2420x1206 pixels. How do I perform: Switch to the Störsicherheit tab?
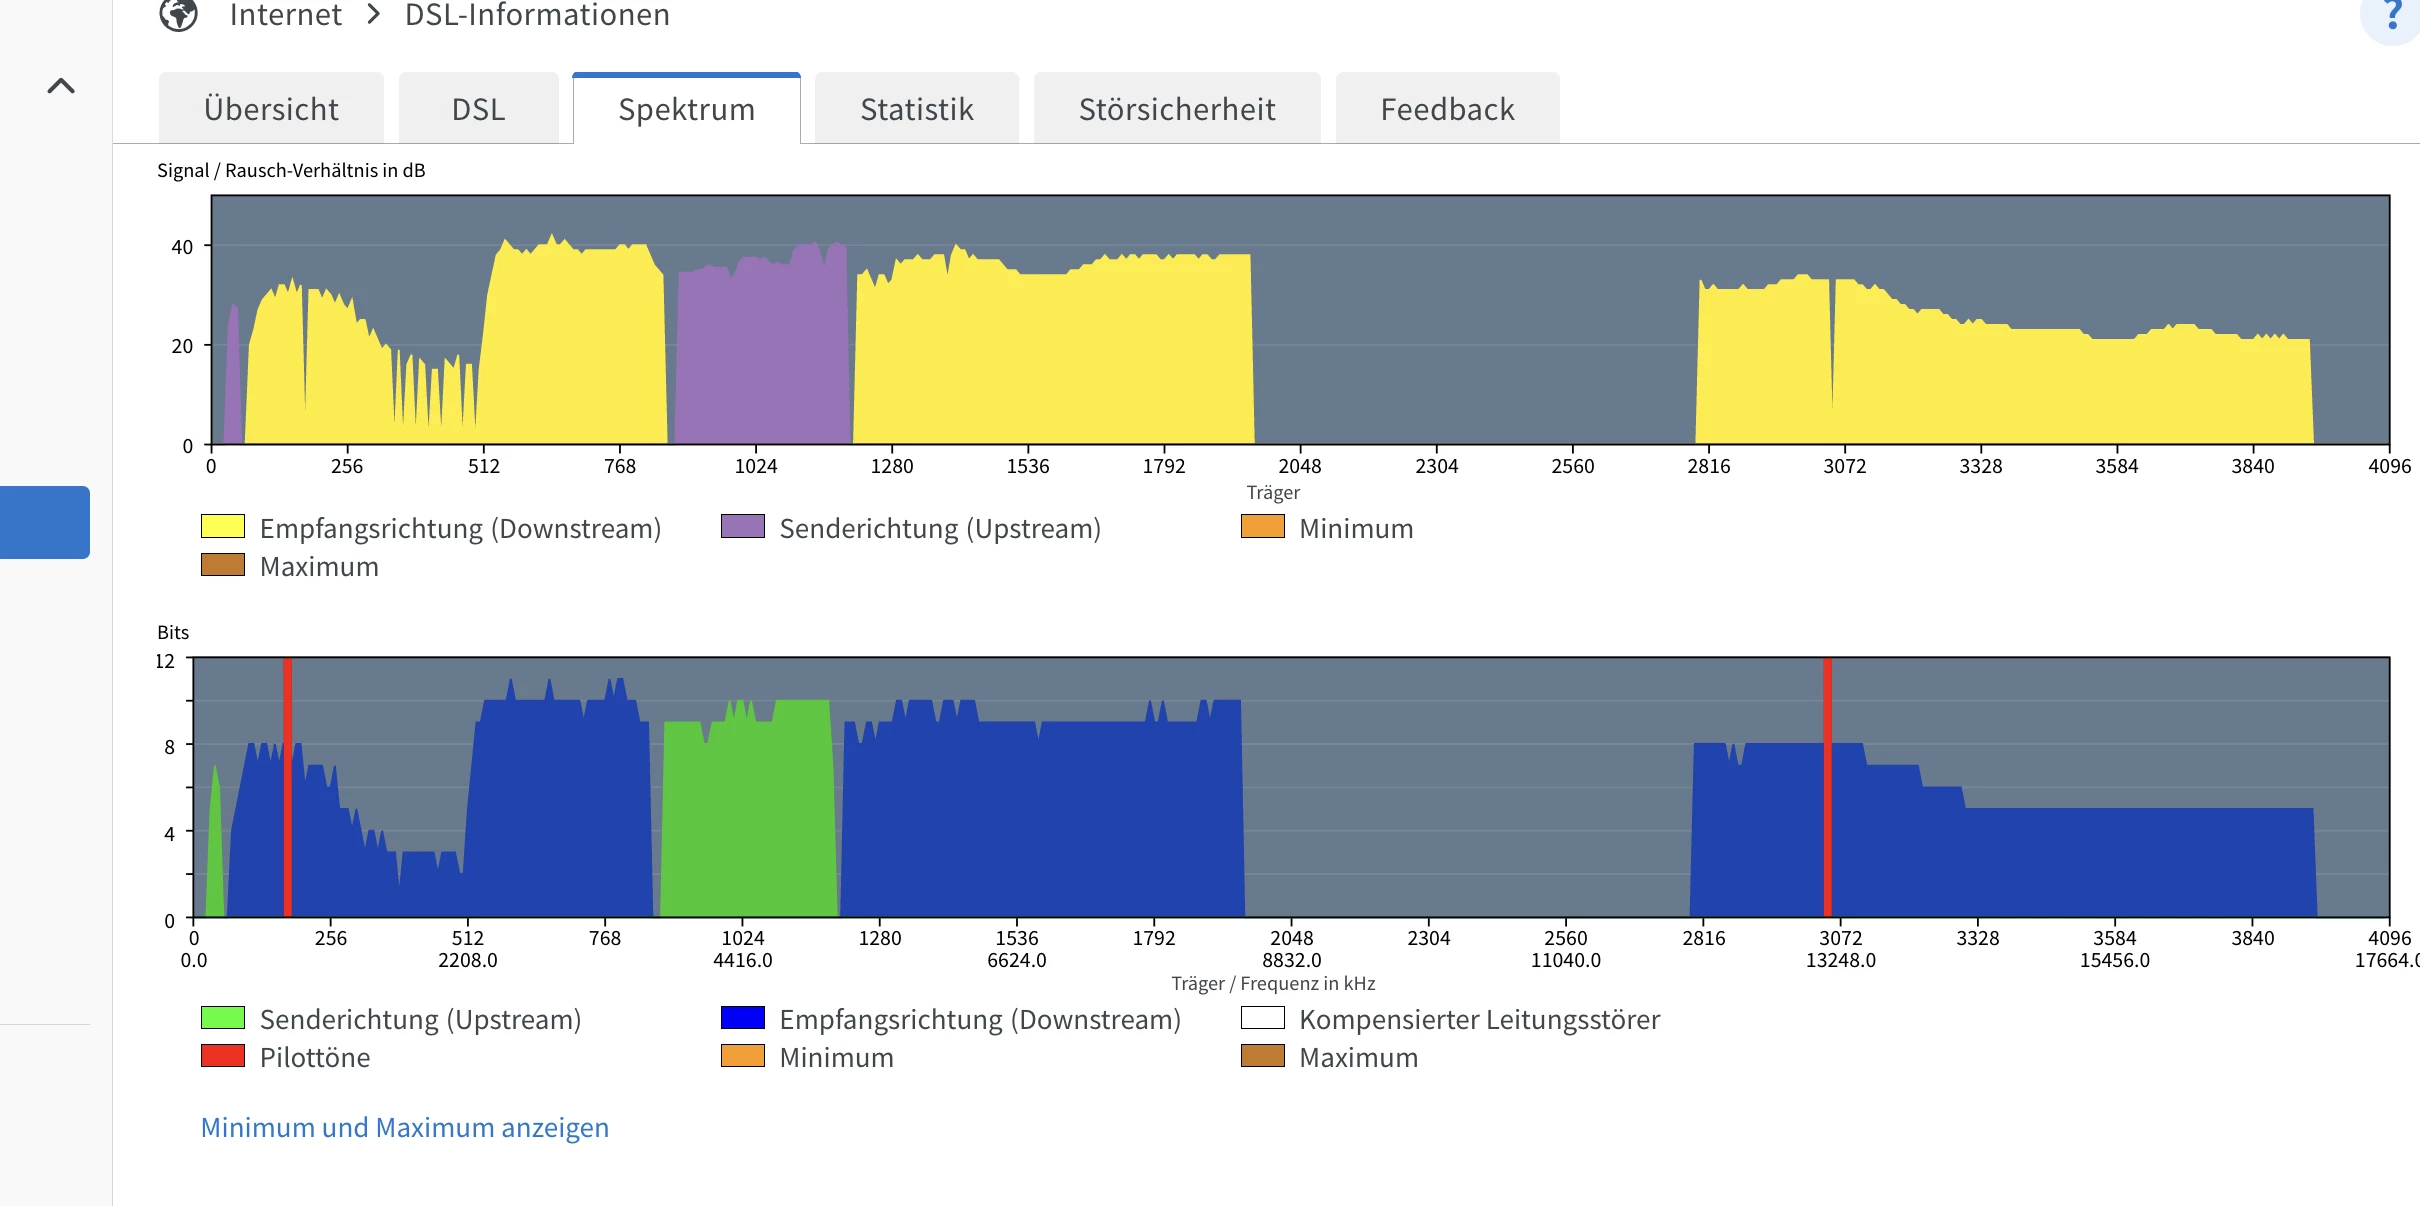1176,109
